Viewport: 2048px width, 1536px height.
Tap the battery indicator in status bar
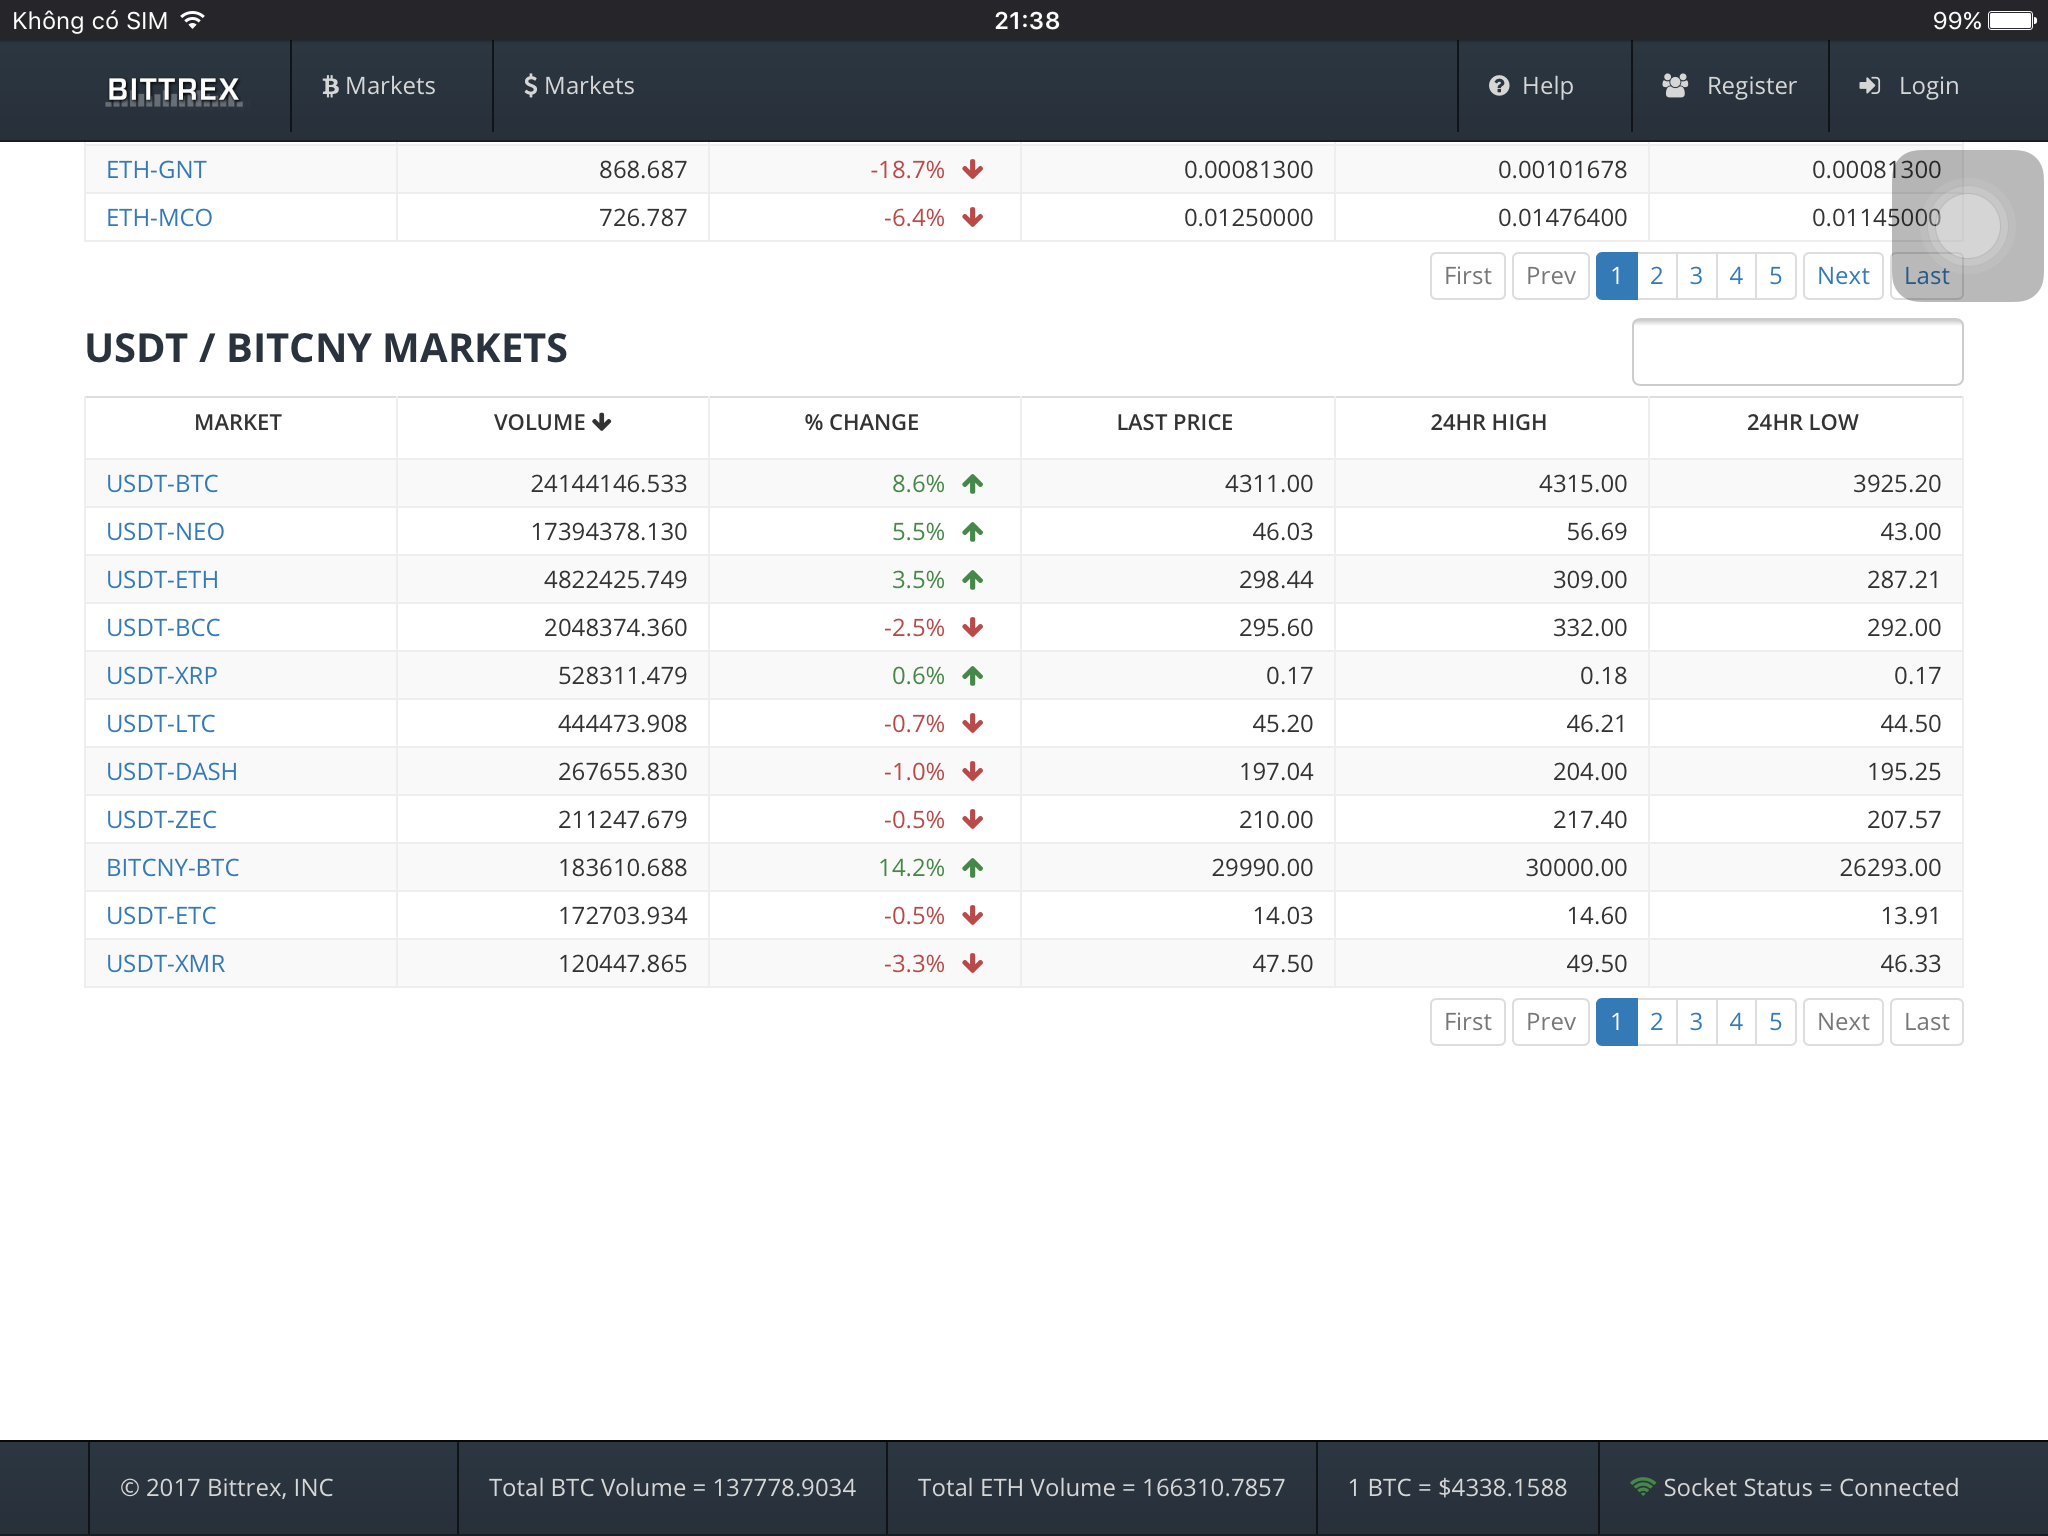point(2012,20)
